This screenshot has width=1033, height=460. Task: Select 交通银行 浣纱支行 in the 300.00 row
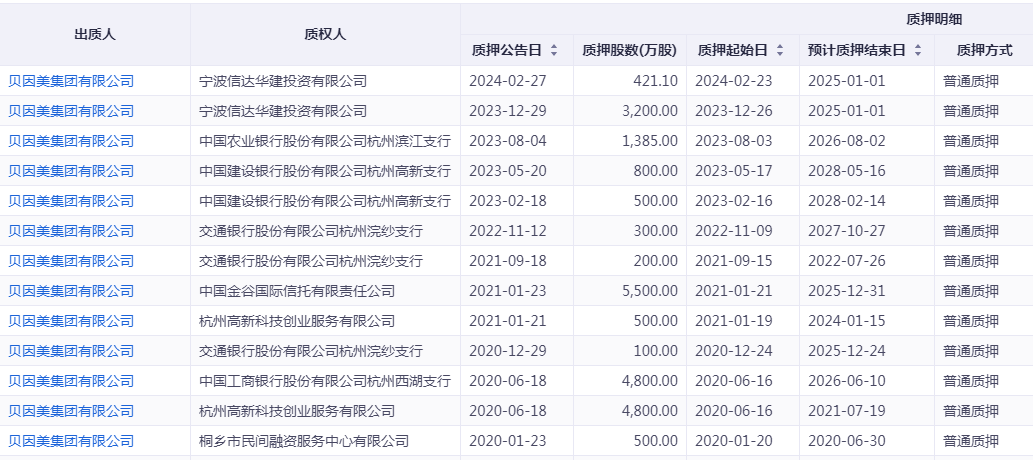pos(311,231)
